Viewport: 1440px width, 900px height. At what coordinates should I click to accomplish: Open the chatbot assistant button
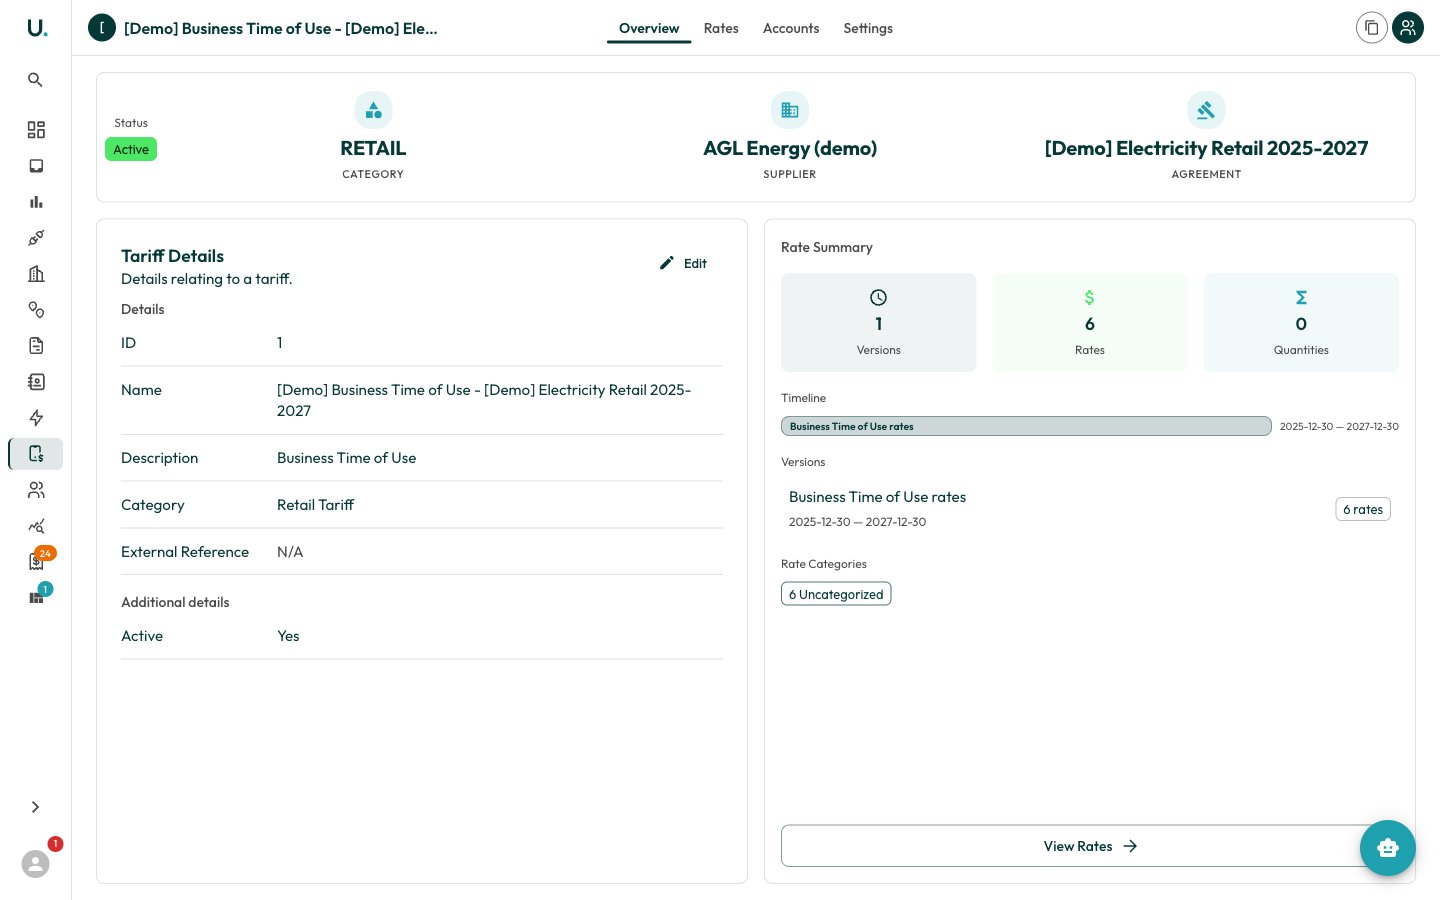(x=1388, y=848)
